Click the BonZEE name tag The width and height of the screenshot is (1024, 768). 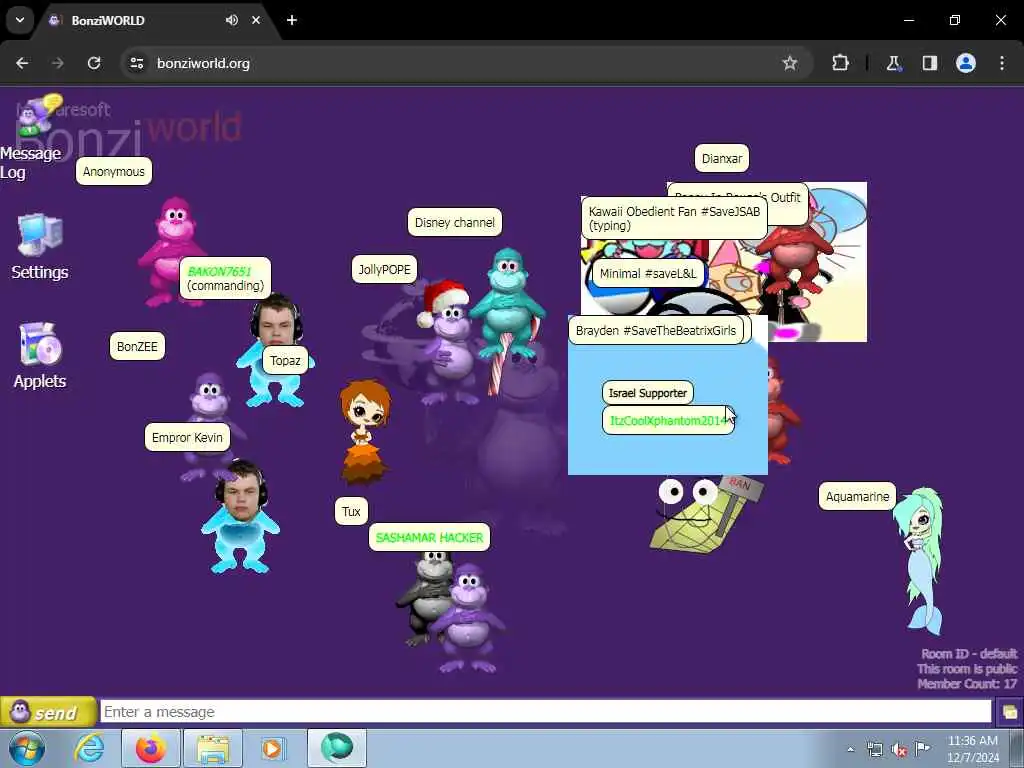point(137,346)
